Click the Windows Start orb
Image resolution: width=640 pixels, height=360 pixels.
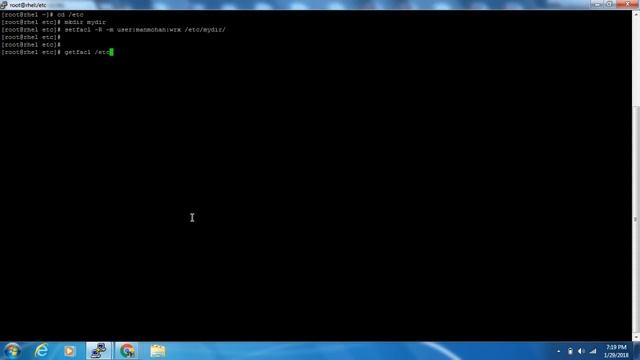coord(12,351)
